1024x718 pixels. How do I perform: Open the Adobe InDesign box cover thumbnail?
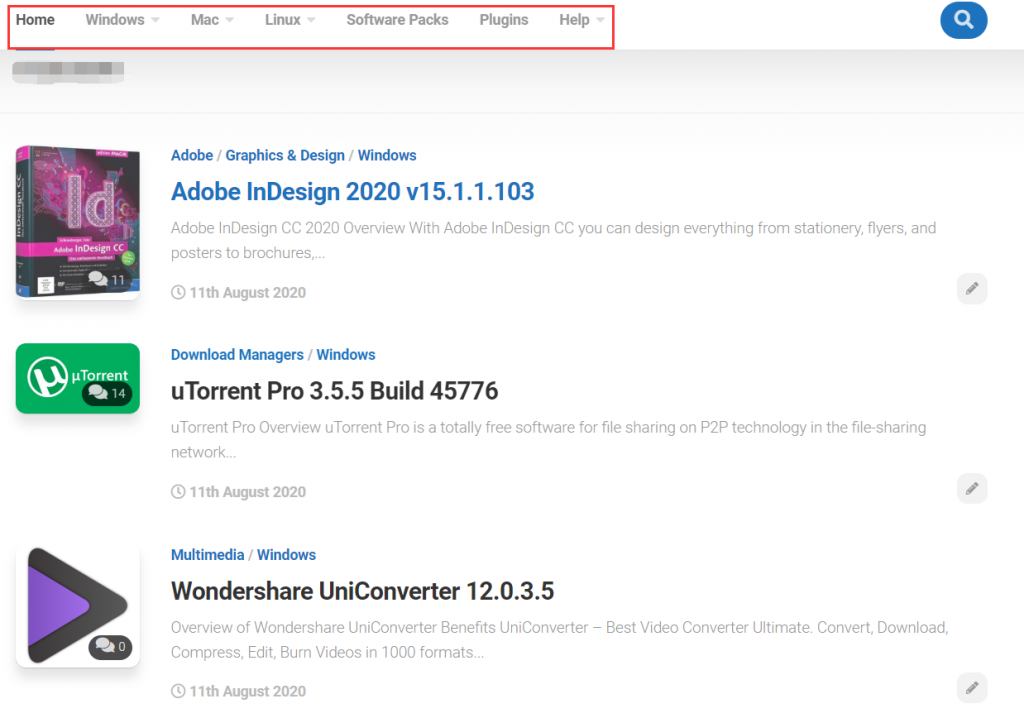click(x=78, y=222)
